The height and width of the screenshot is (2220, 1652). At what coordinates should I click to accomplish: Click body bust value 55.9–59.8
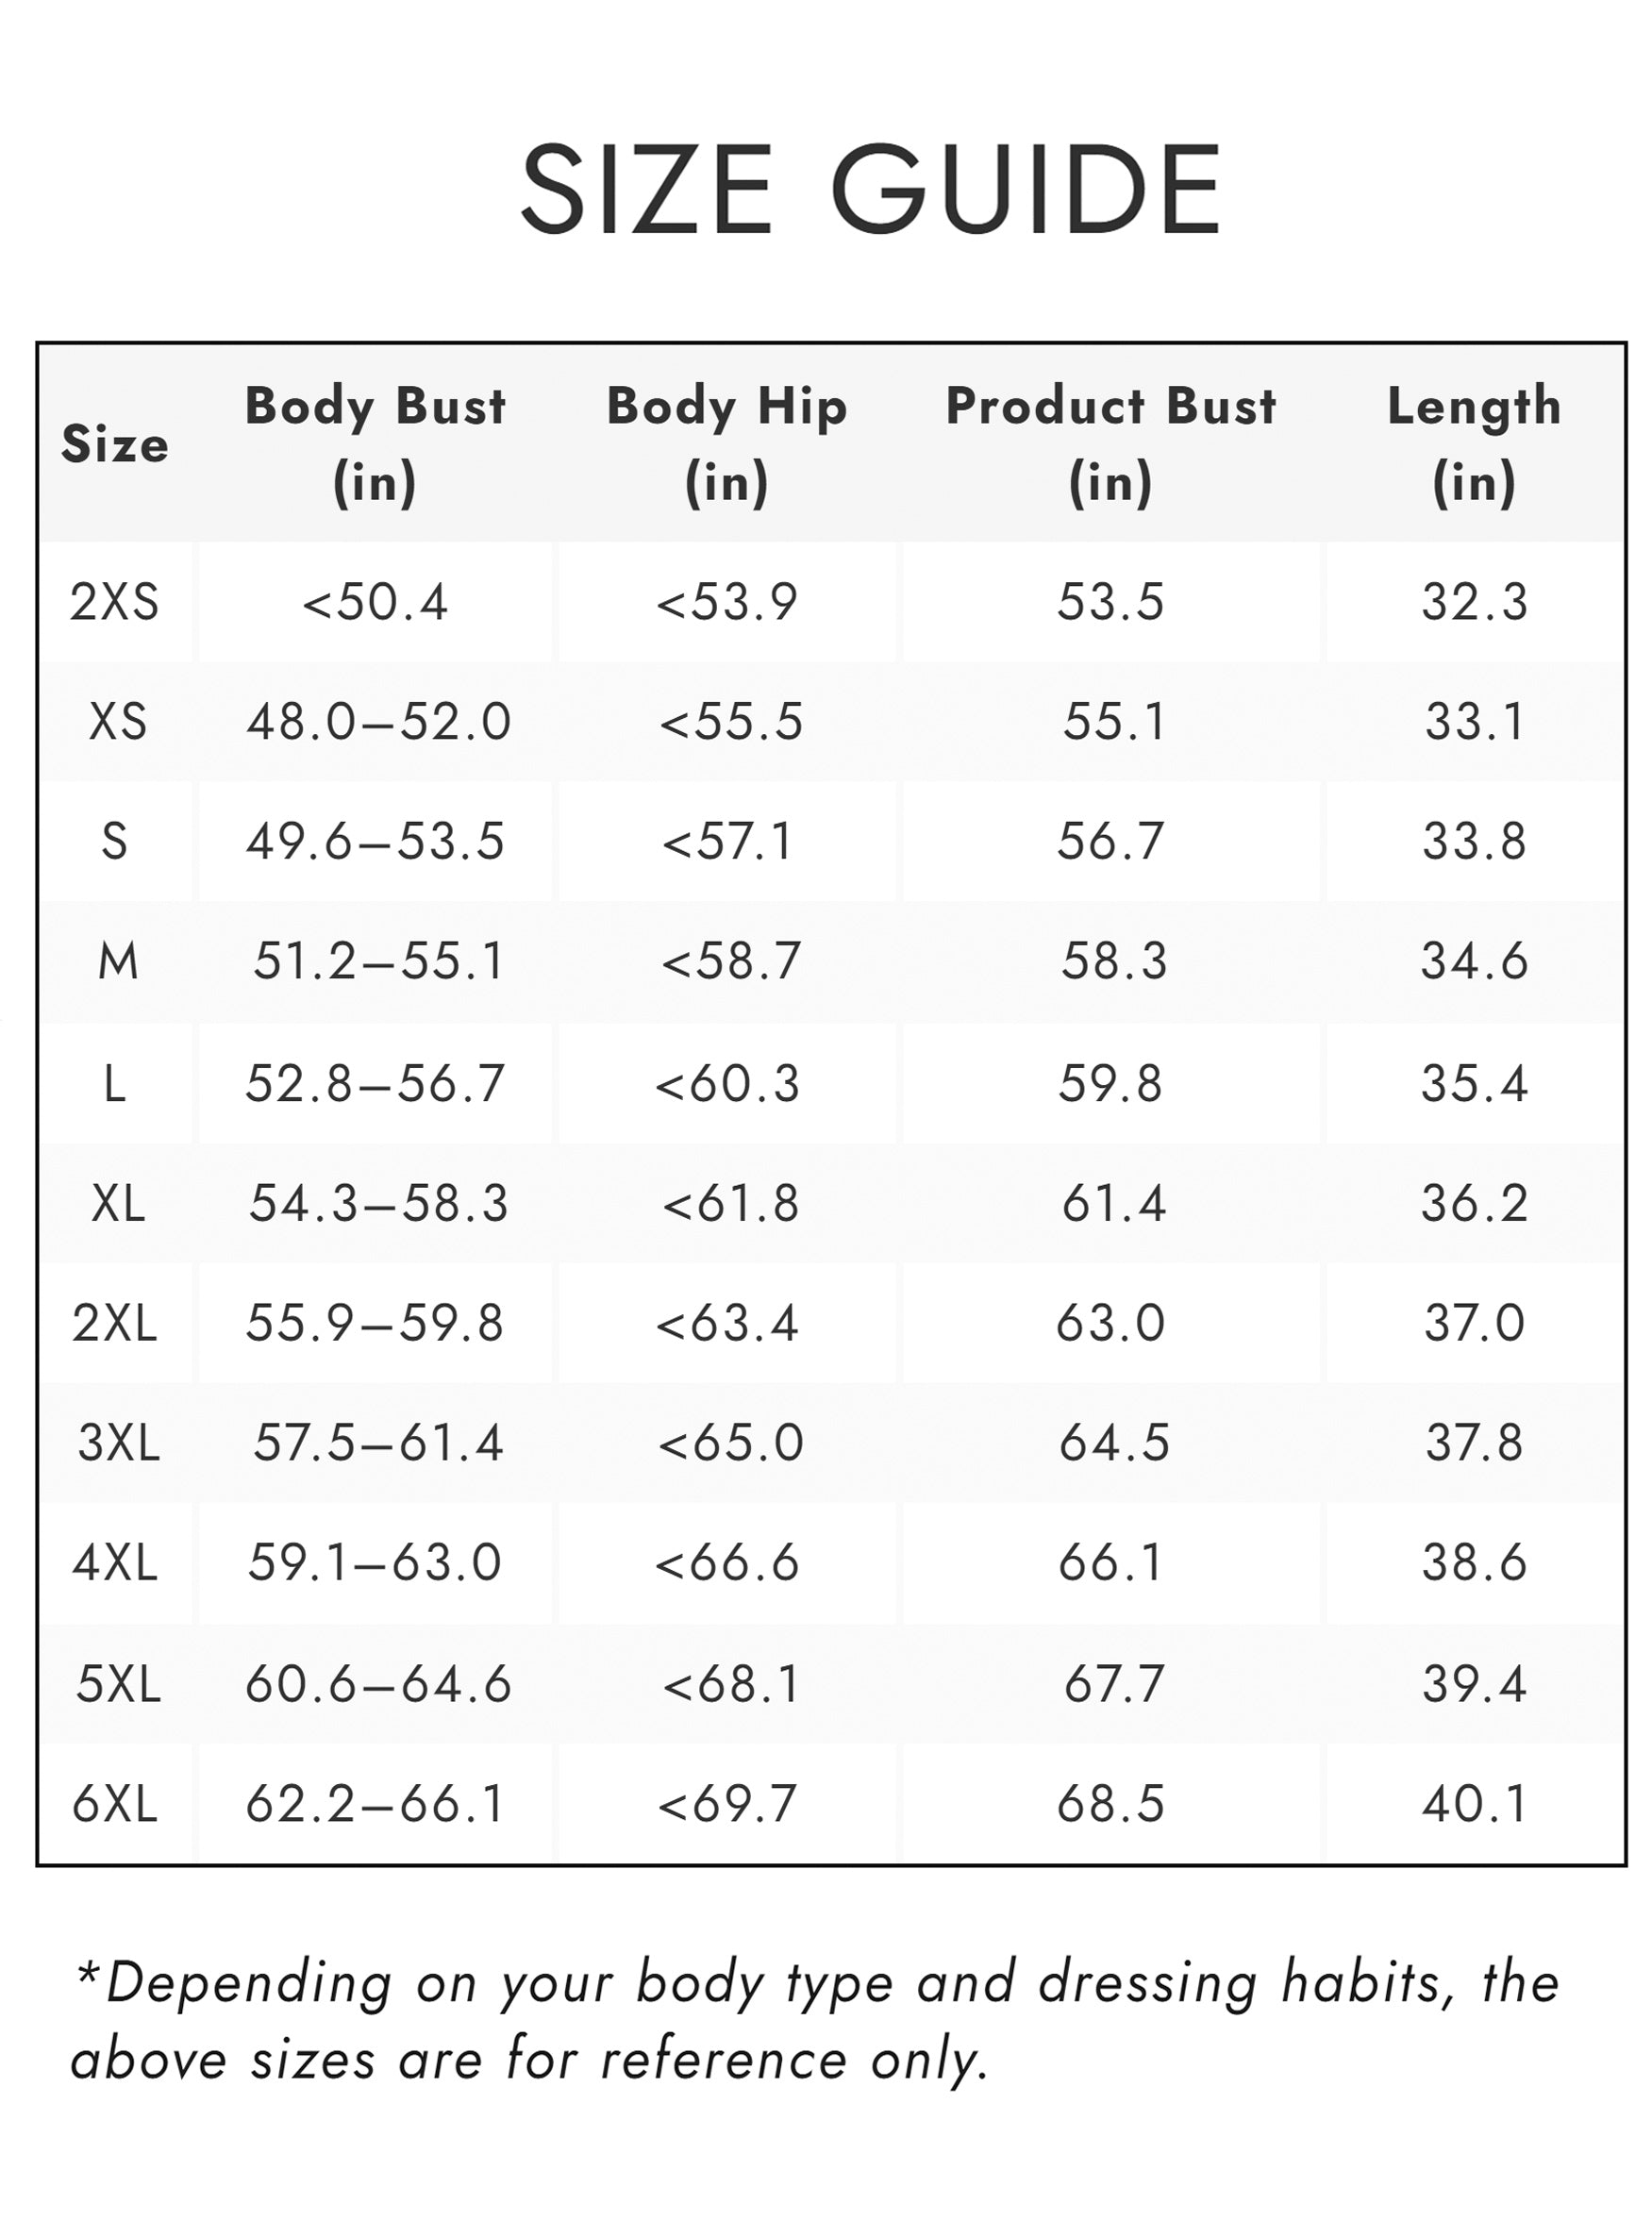coord(375,1323)
